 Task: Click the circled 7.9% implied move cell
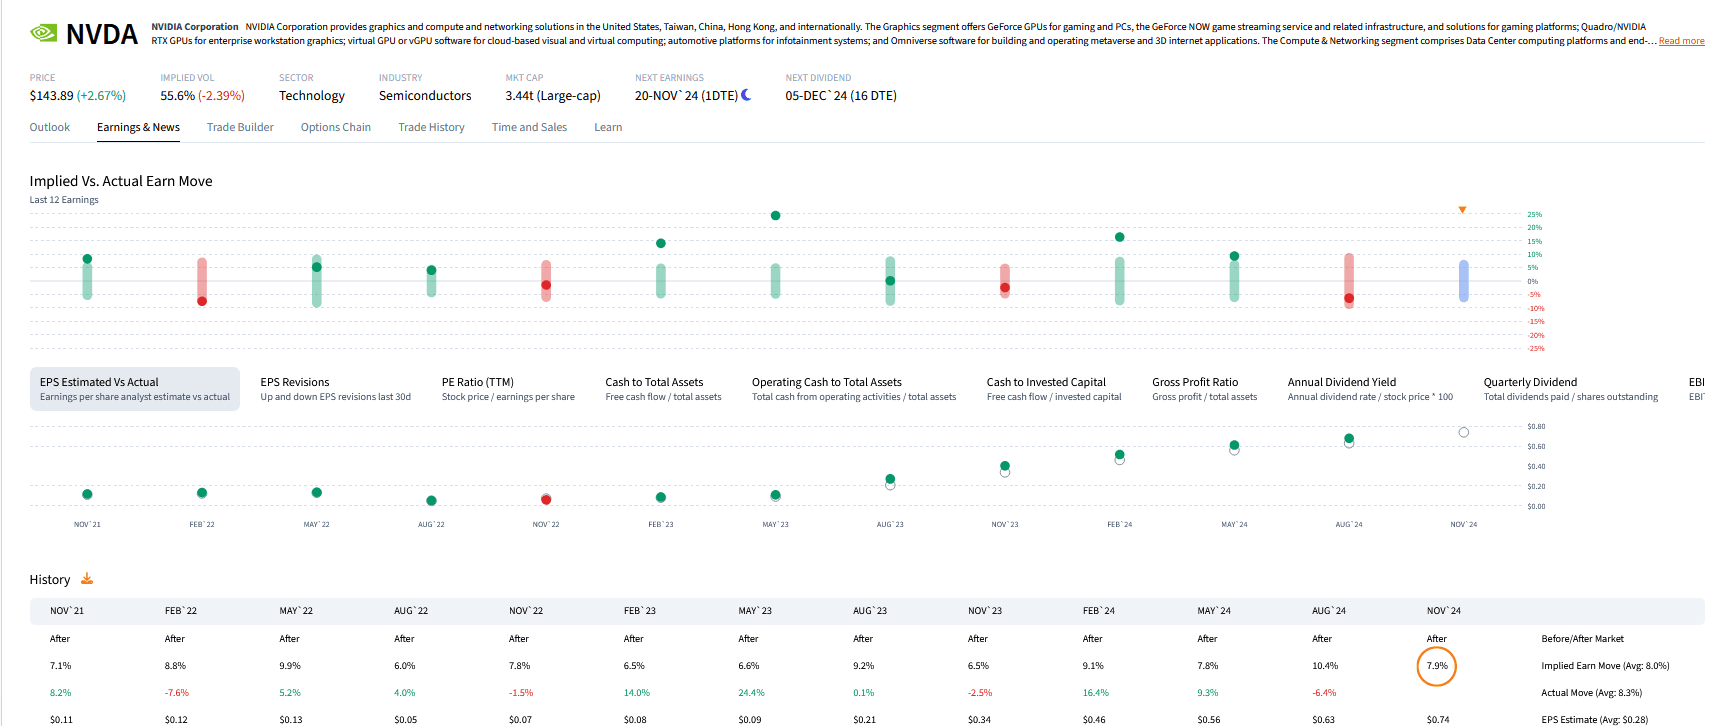1437,666
